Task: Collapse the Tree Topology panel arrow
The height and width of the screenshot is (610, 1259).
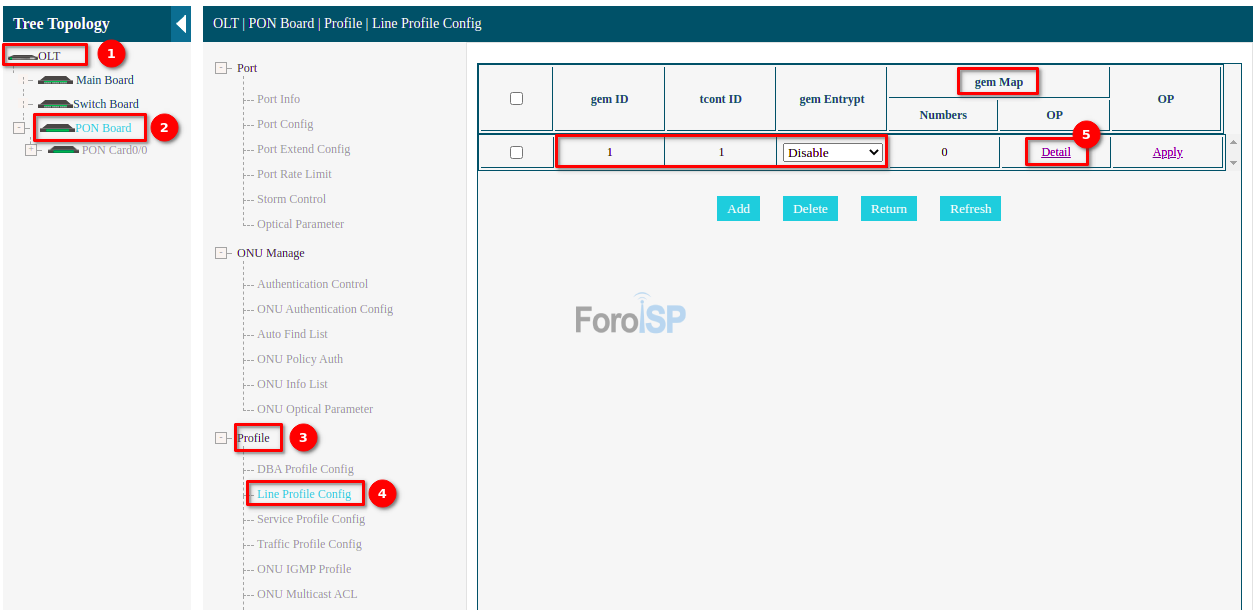Action: point(181,23)
